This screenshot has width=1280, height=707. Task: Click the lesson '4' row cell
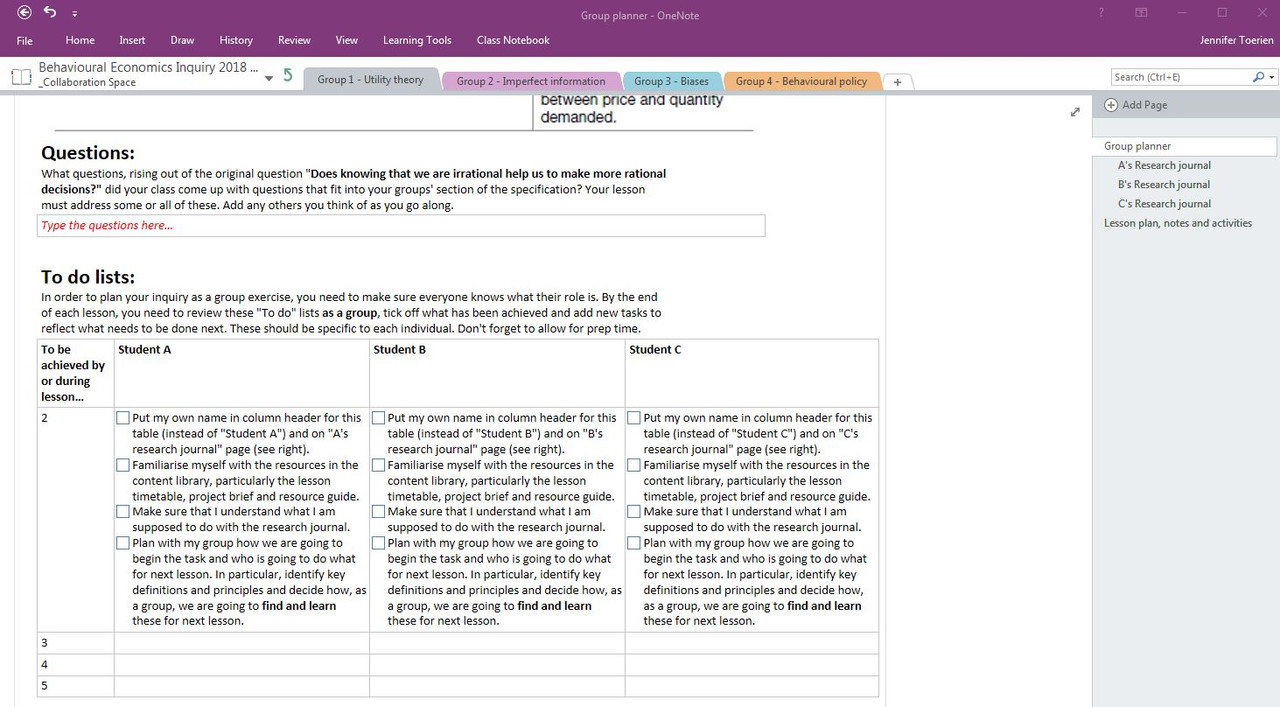[76, 665]
